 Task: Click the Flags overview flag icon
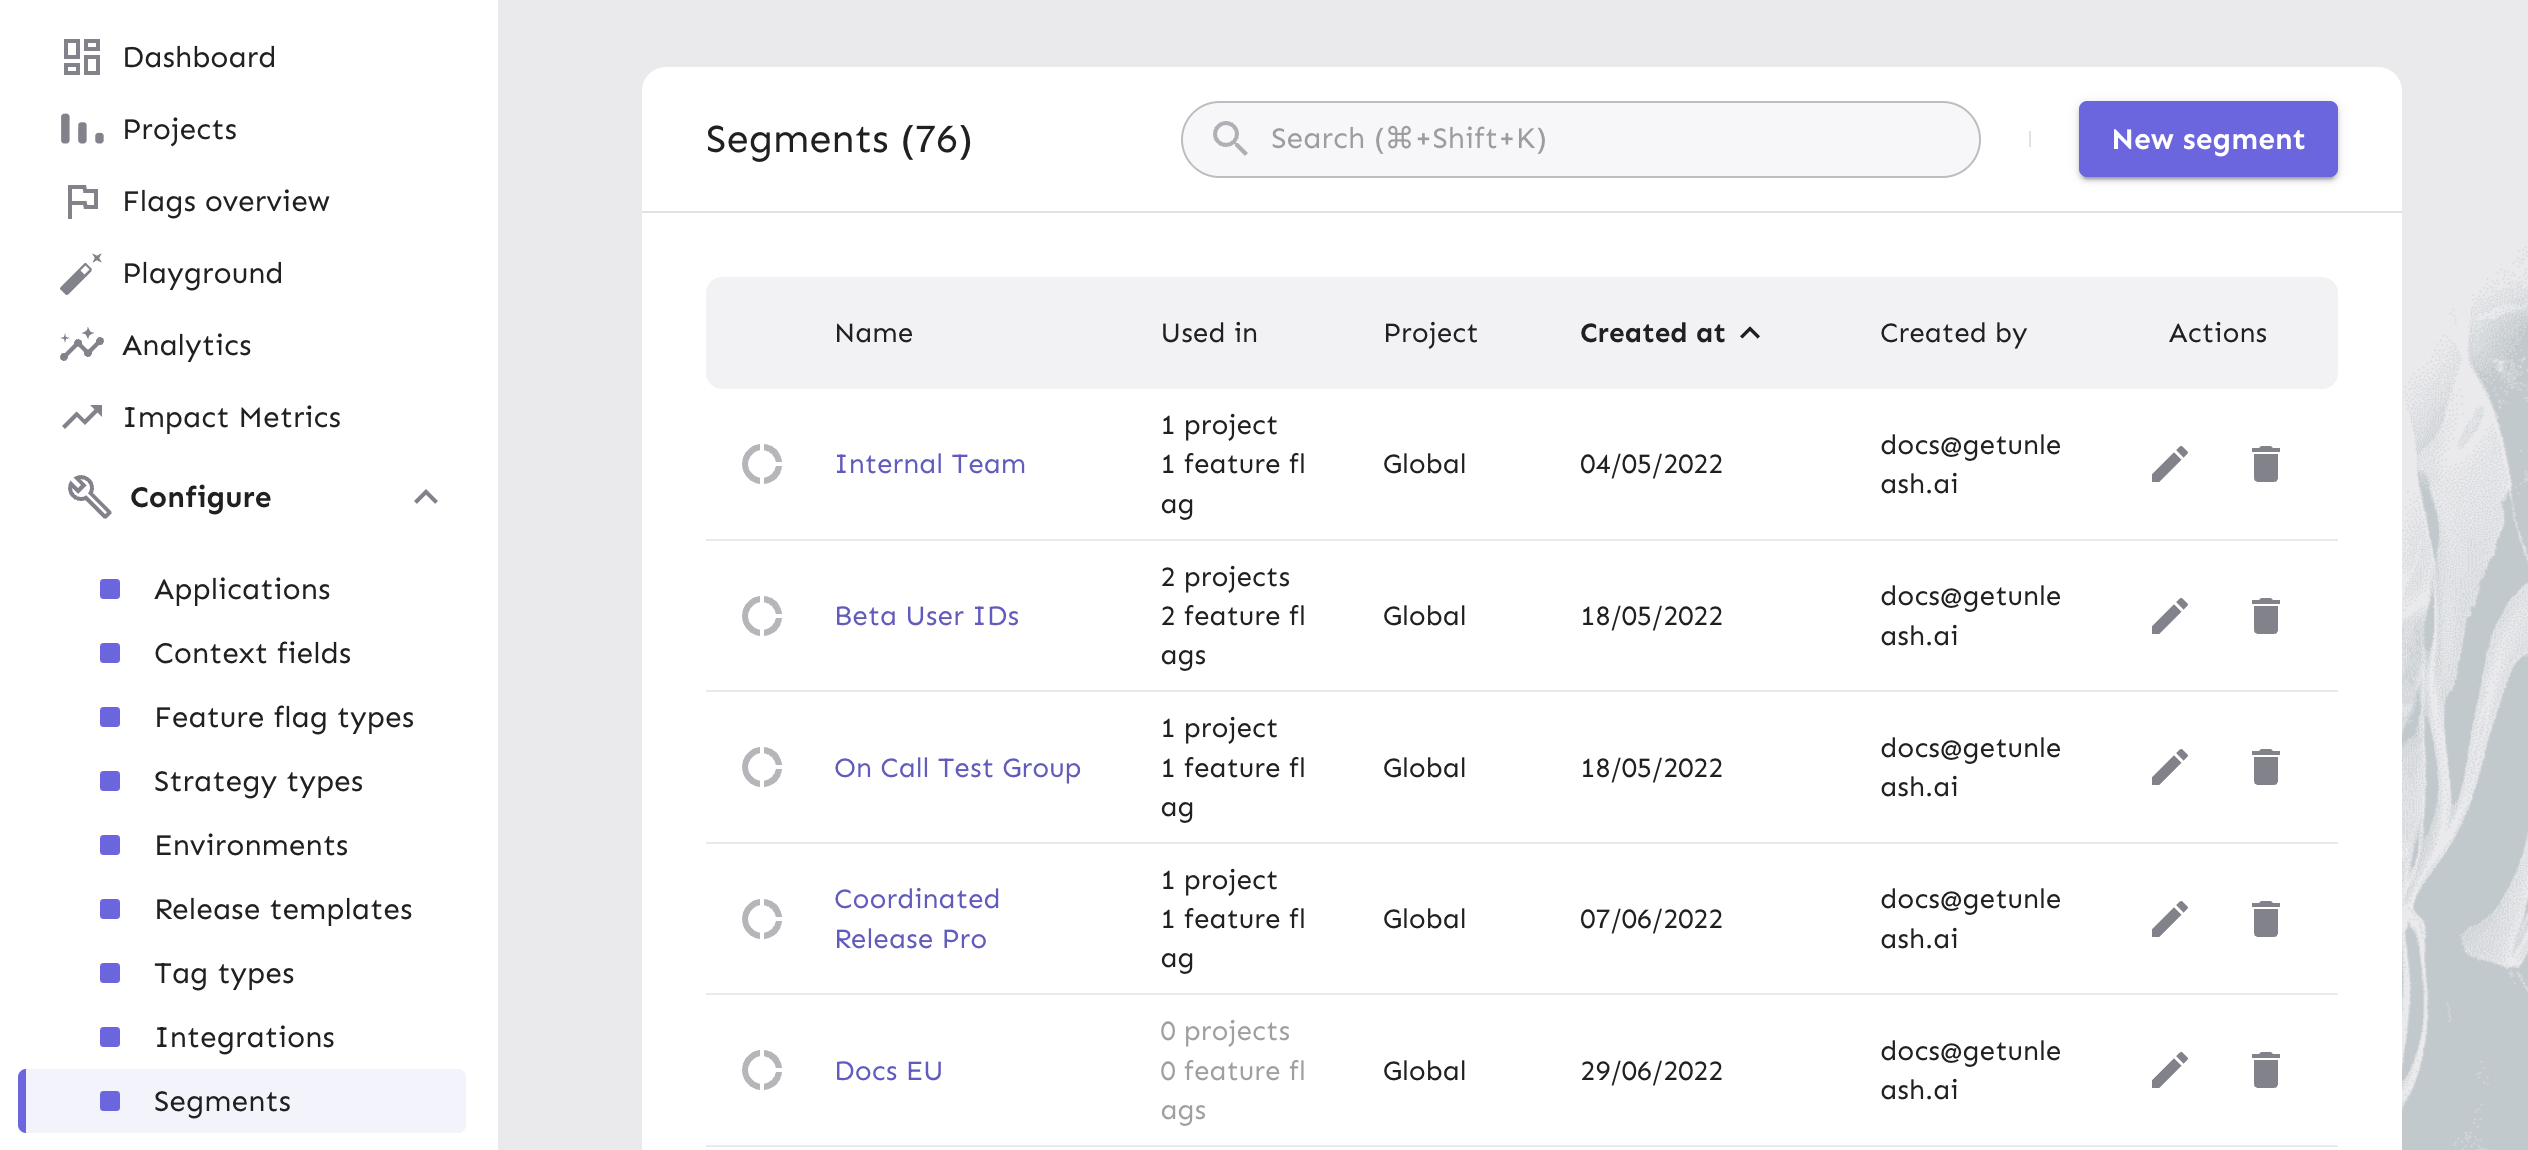coord(81,201)
